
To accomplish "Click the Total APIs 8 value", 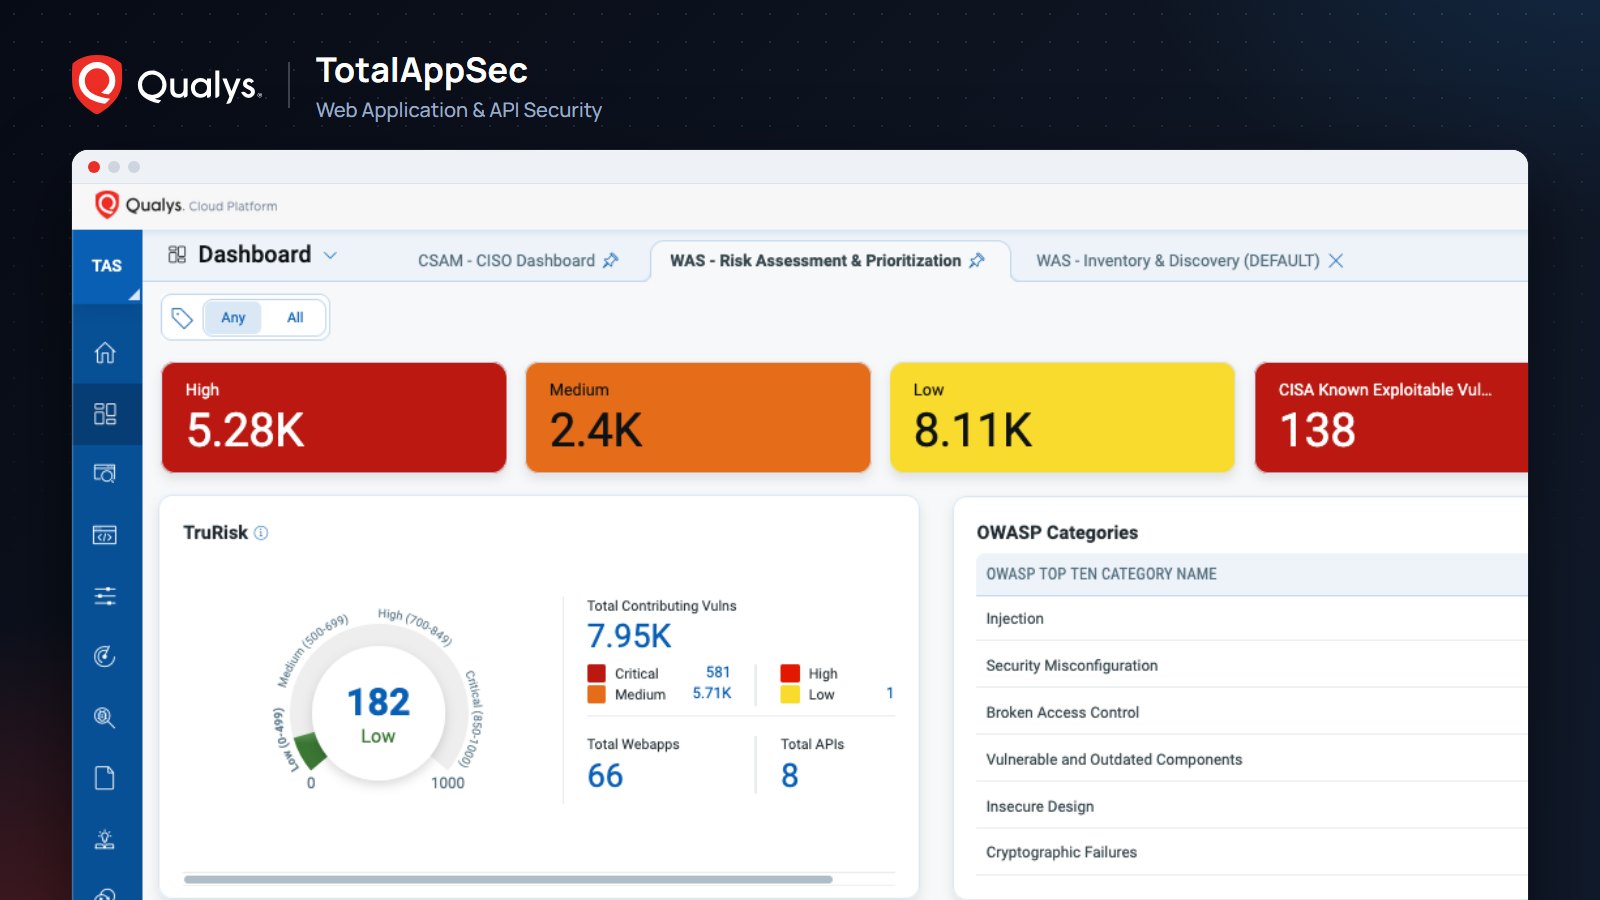I will point(790,776).
